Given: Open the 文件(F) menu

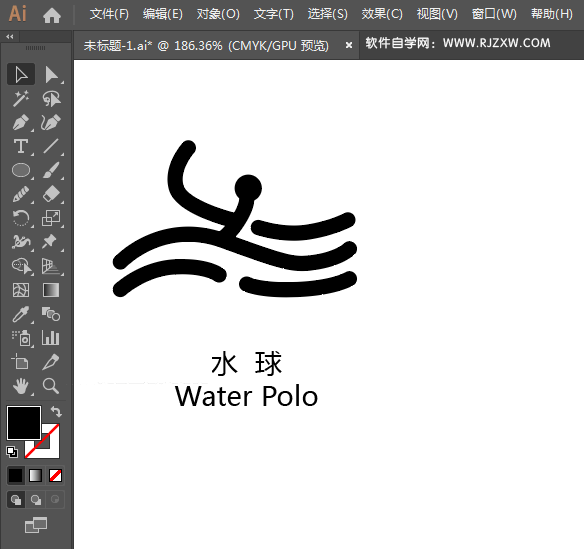Looking at the screenshot, I should pyautogui.click(x=109, y=15).
